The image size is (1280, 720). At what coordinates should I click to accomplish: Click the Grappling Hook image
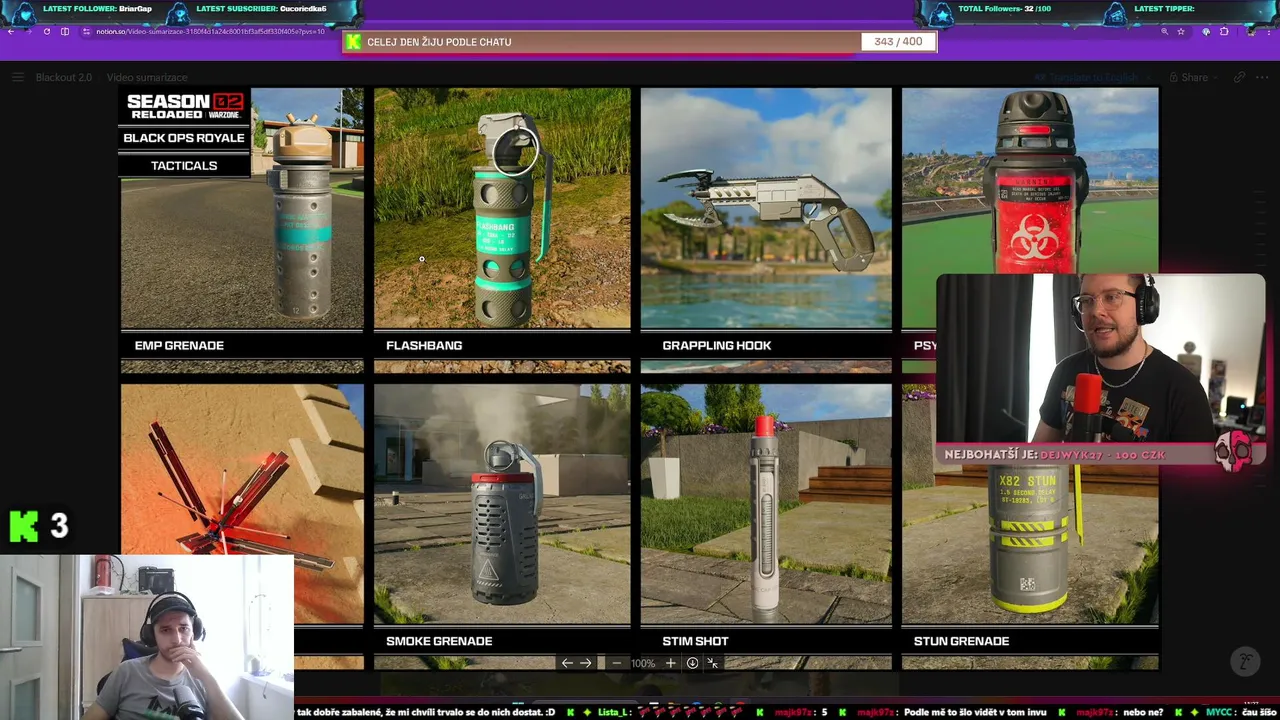tap(766, 208)
